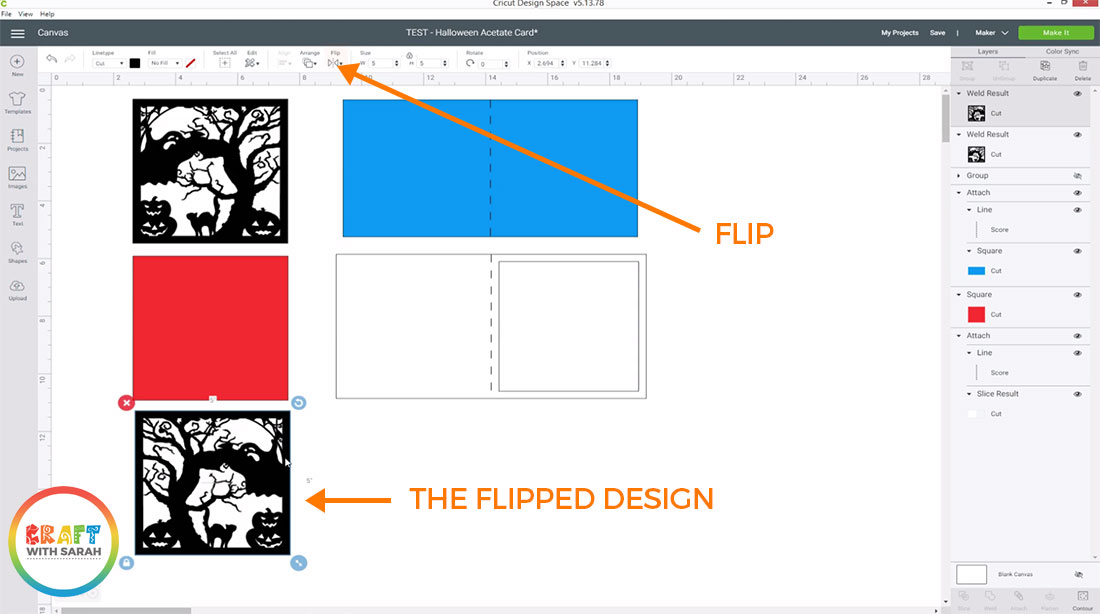Click the resize handle on selected design
1100x614 pixels.
click(298, 563)
